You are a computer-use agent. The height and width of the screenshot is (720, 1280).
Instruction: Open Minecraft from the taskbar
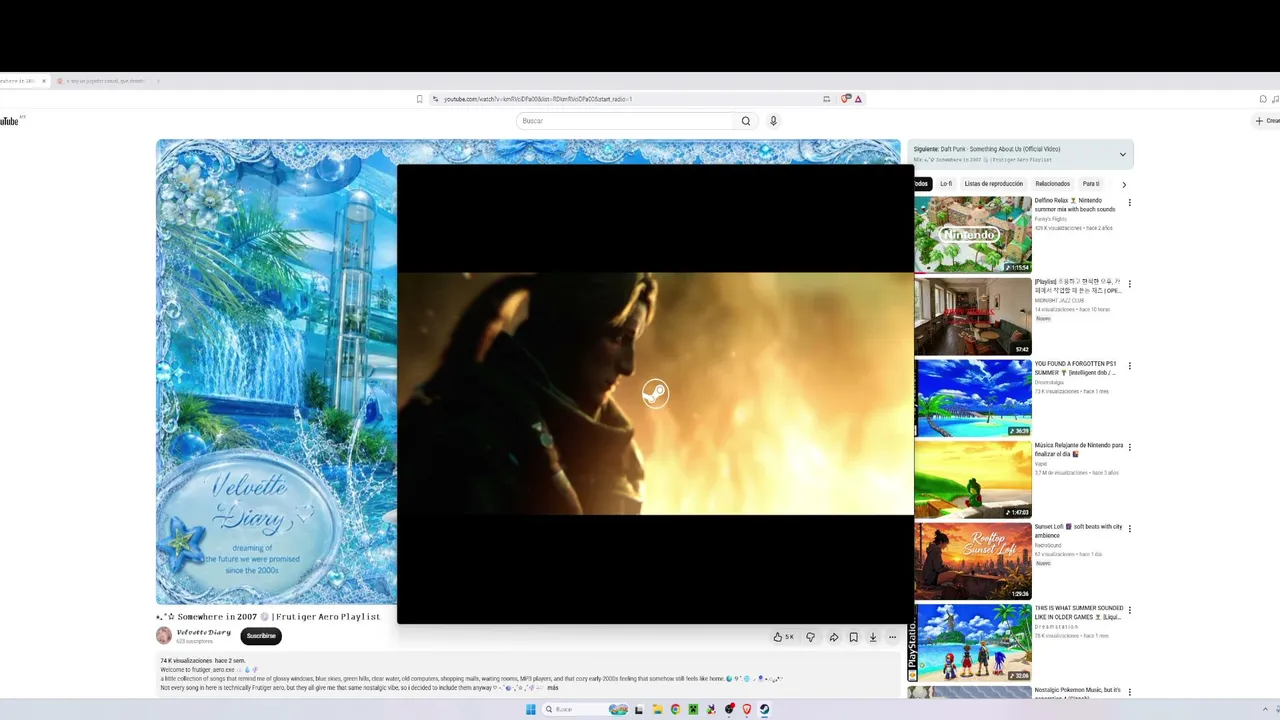click(x=692, y=710)
